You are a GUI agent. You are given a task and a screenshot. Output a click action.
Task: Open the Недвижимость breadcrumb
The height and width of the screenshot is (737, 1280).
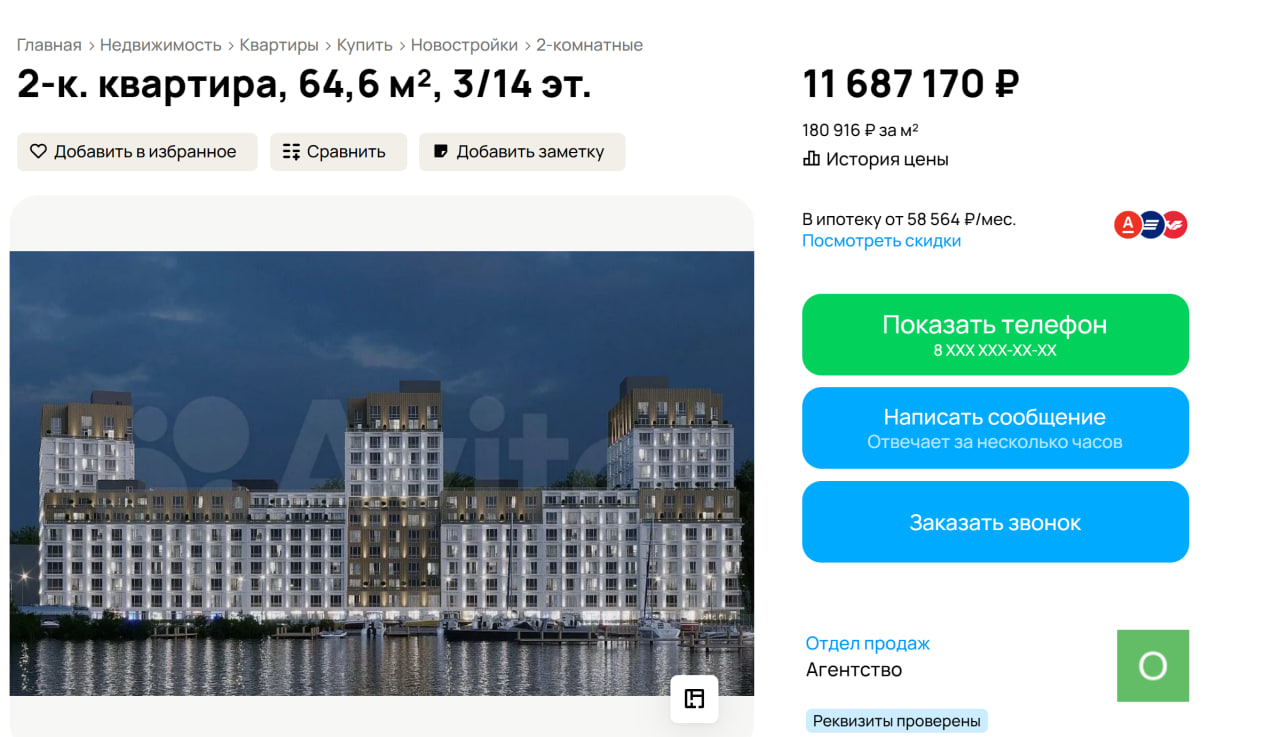pos(160,45)
